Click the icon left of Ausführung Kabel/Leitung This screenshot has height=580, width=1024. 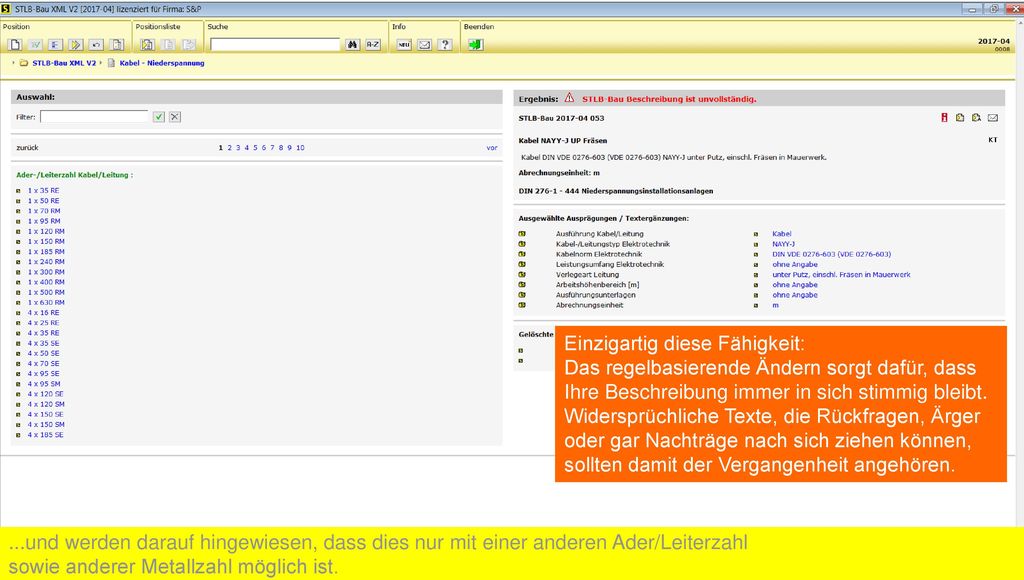pos(522,234)
